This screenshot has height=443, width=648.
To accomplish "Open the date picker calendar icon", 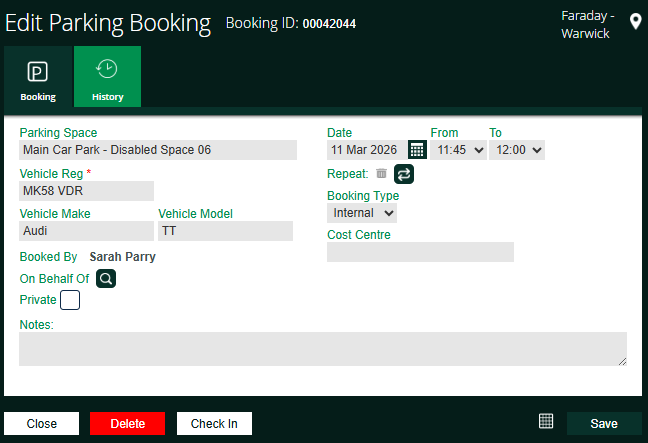I will (x=417, y=149).
